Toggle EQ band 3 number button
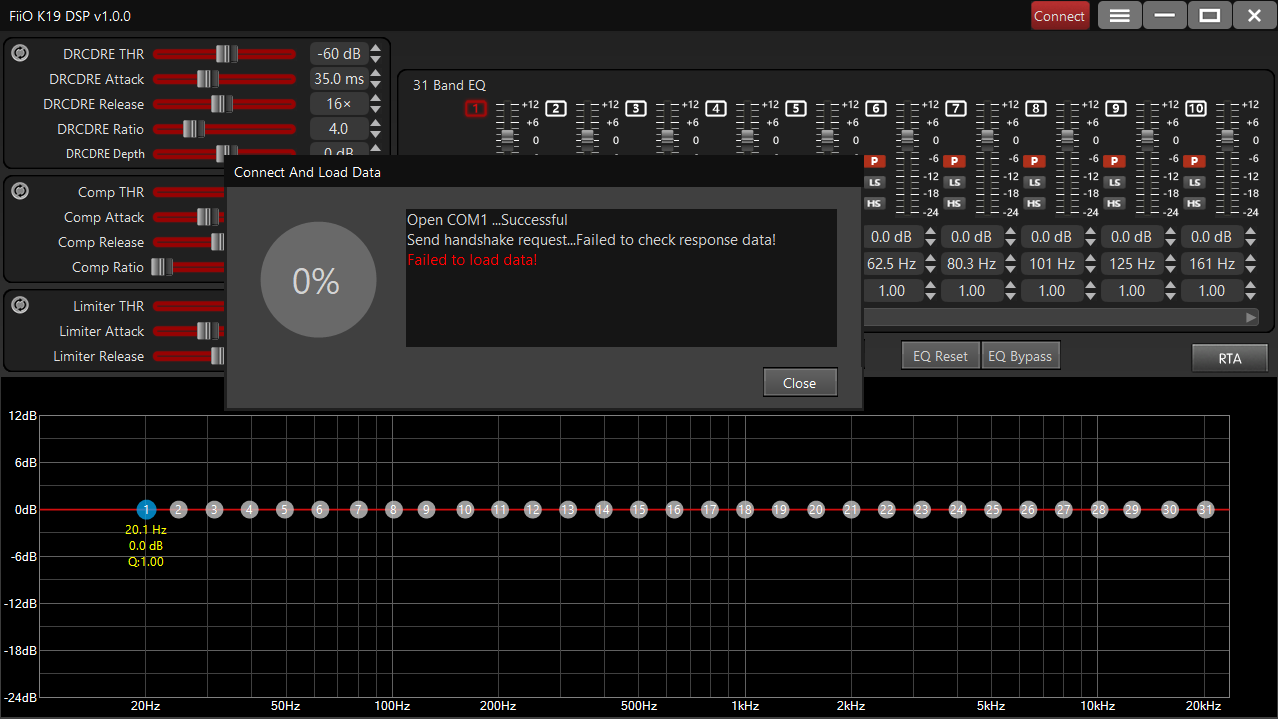Screen dimensions: 1278x719 tap(636, 109)
